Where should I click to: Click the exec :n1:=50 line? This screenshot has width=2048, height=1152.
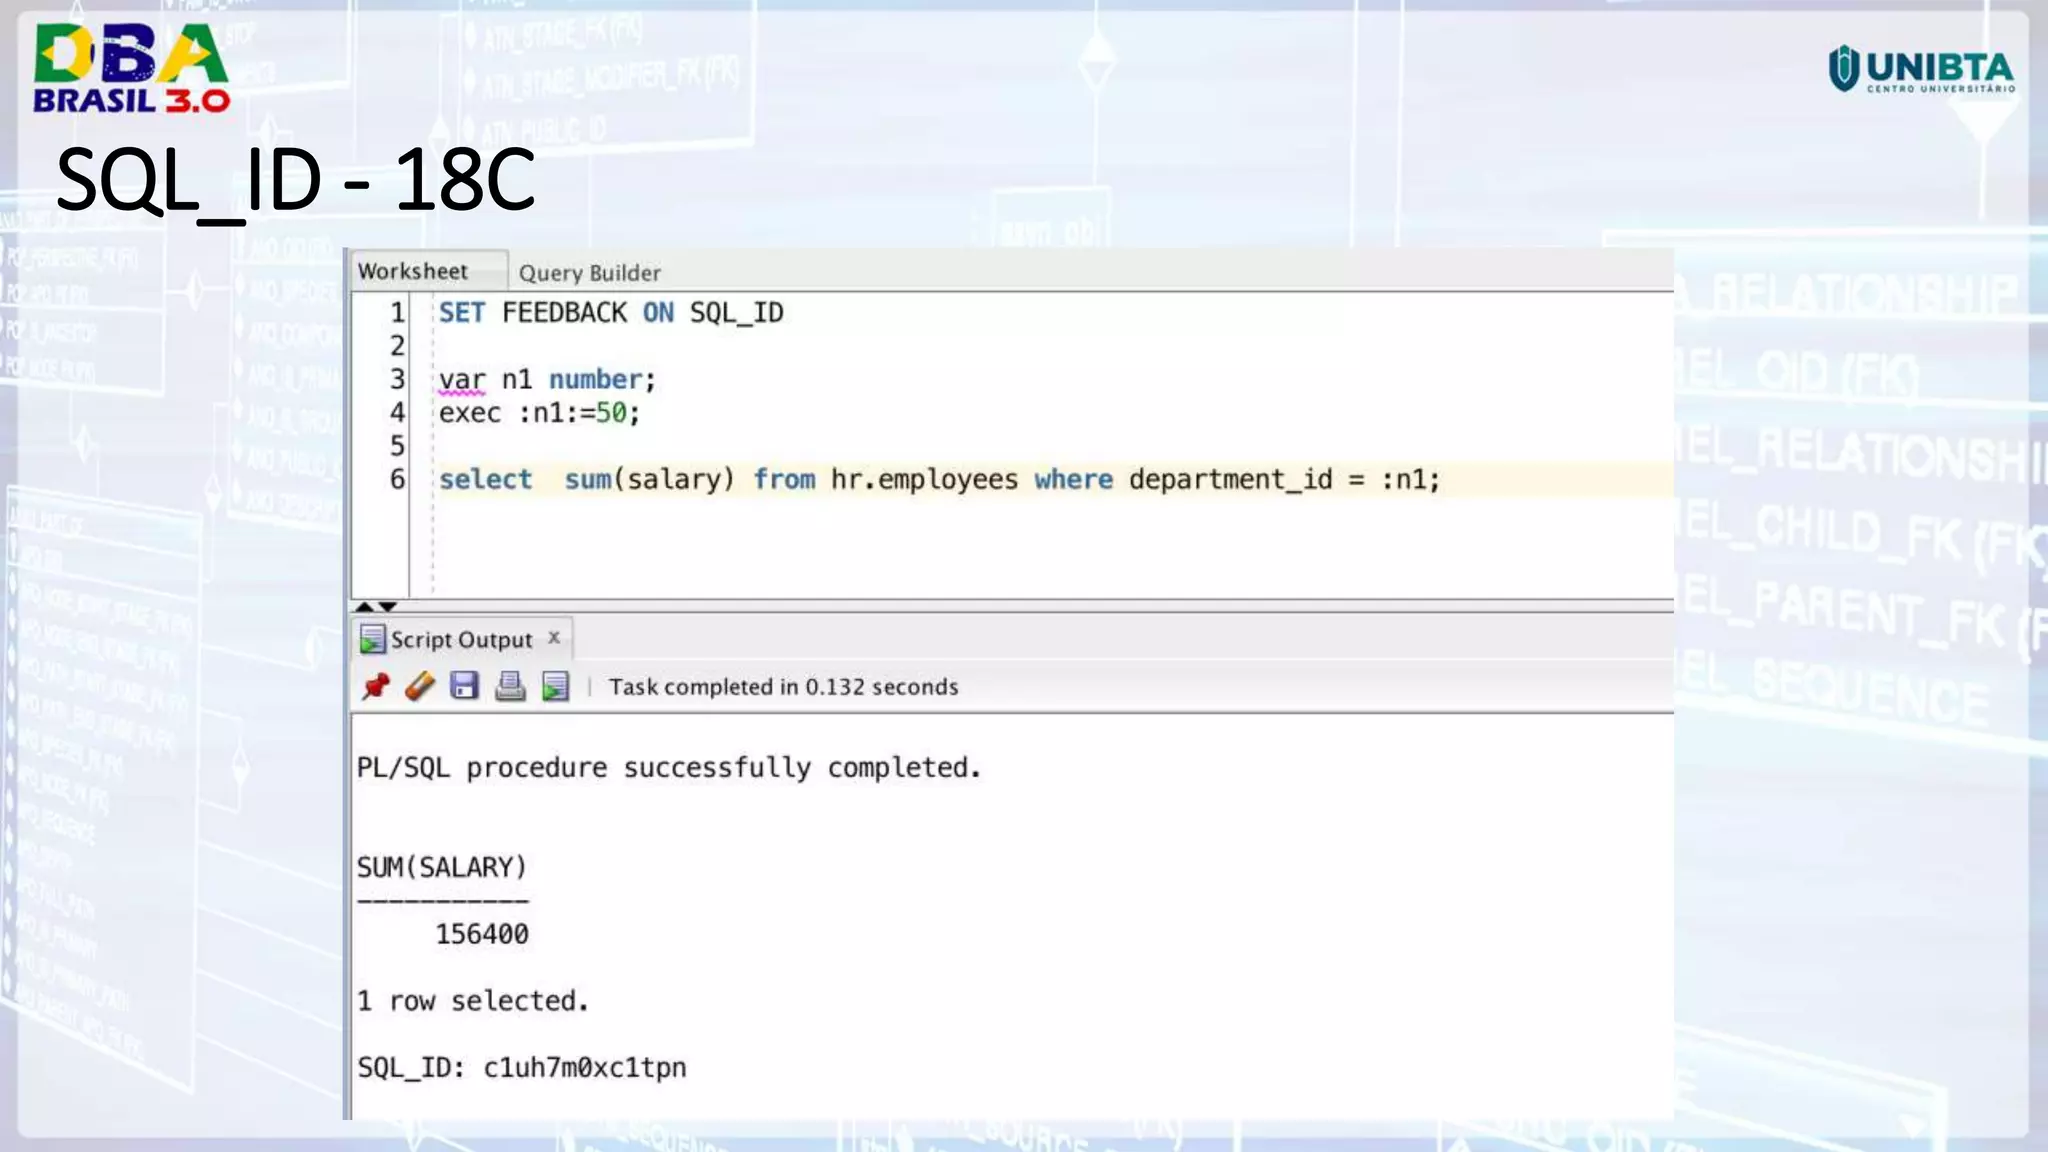pos(538,413)
